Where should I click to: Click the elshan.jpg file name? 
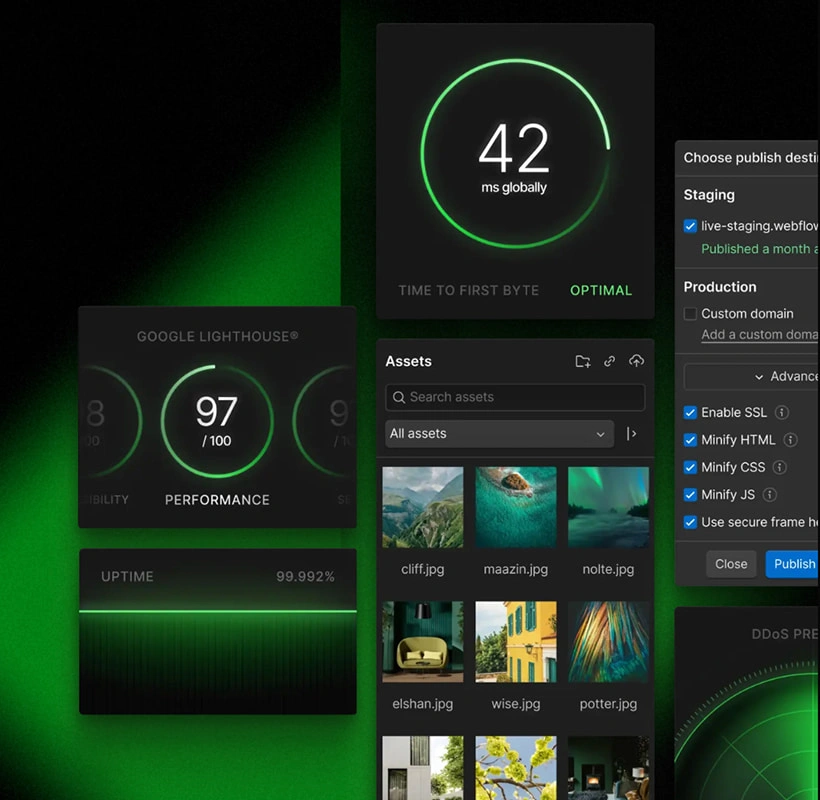(423, 704)
